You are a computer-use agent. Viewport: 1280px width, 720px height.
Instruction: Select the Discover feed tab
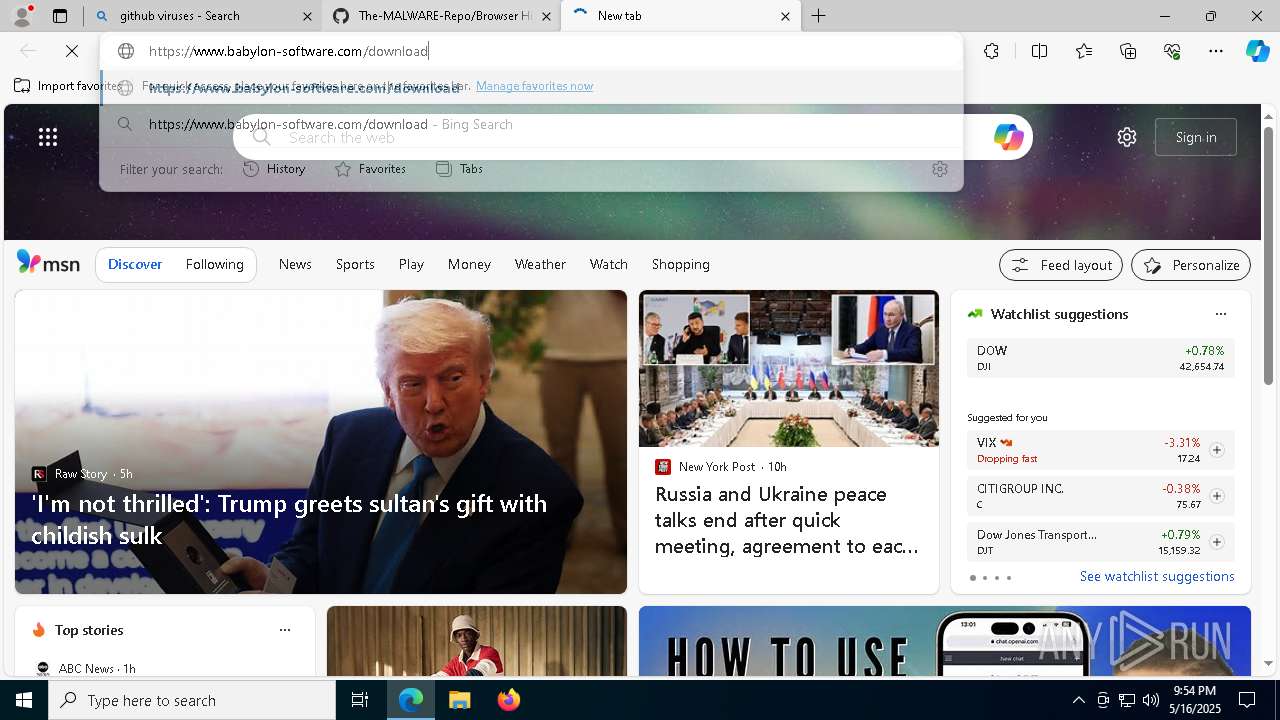coord(135,264)
